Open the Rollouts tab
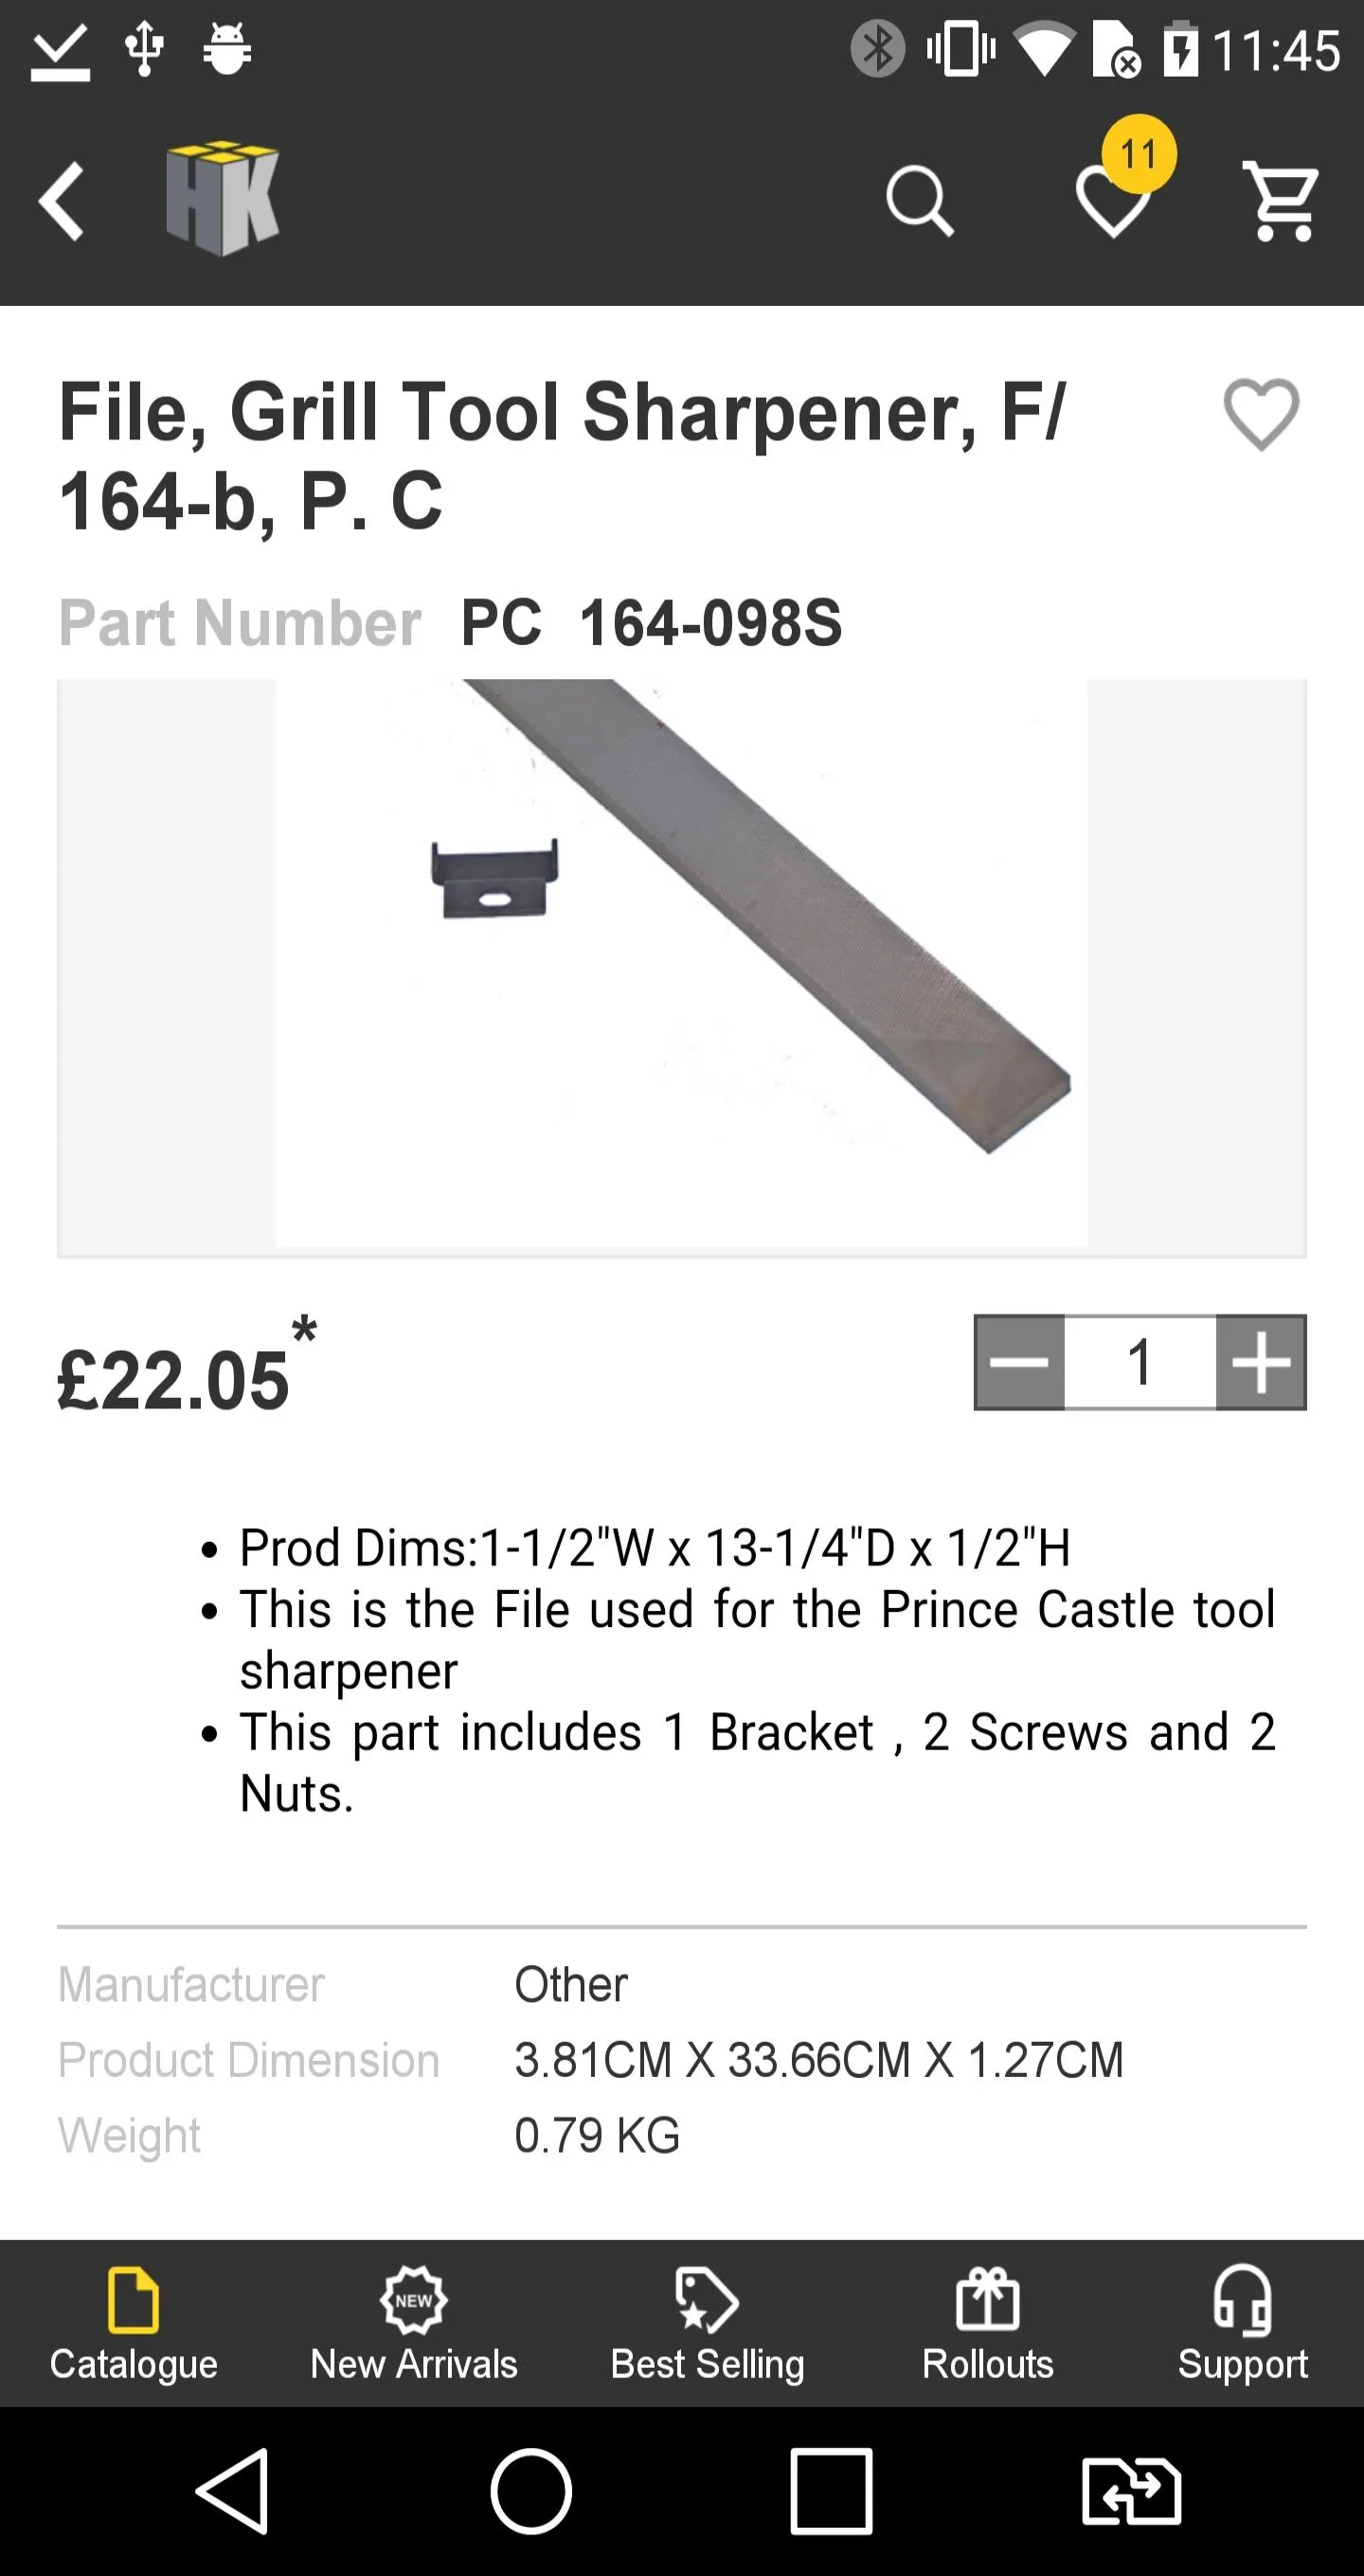1364x2576 pixels. point(988,2323)
